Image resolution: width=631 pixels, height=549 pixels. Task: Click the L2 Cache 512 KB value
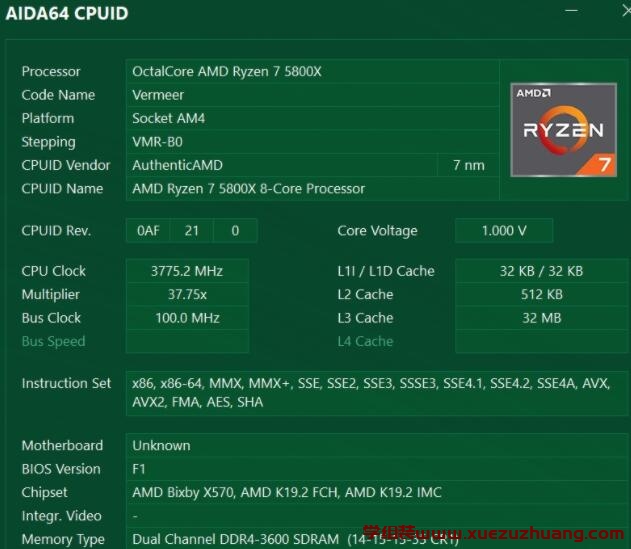(x=542, y=294)
